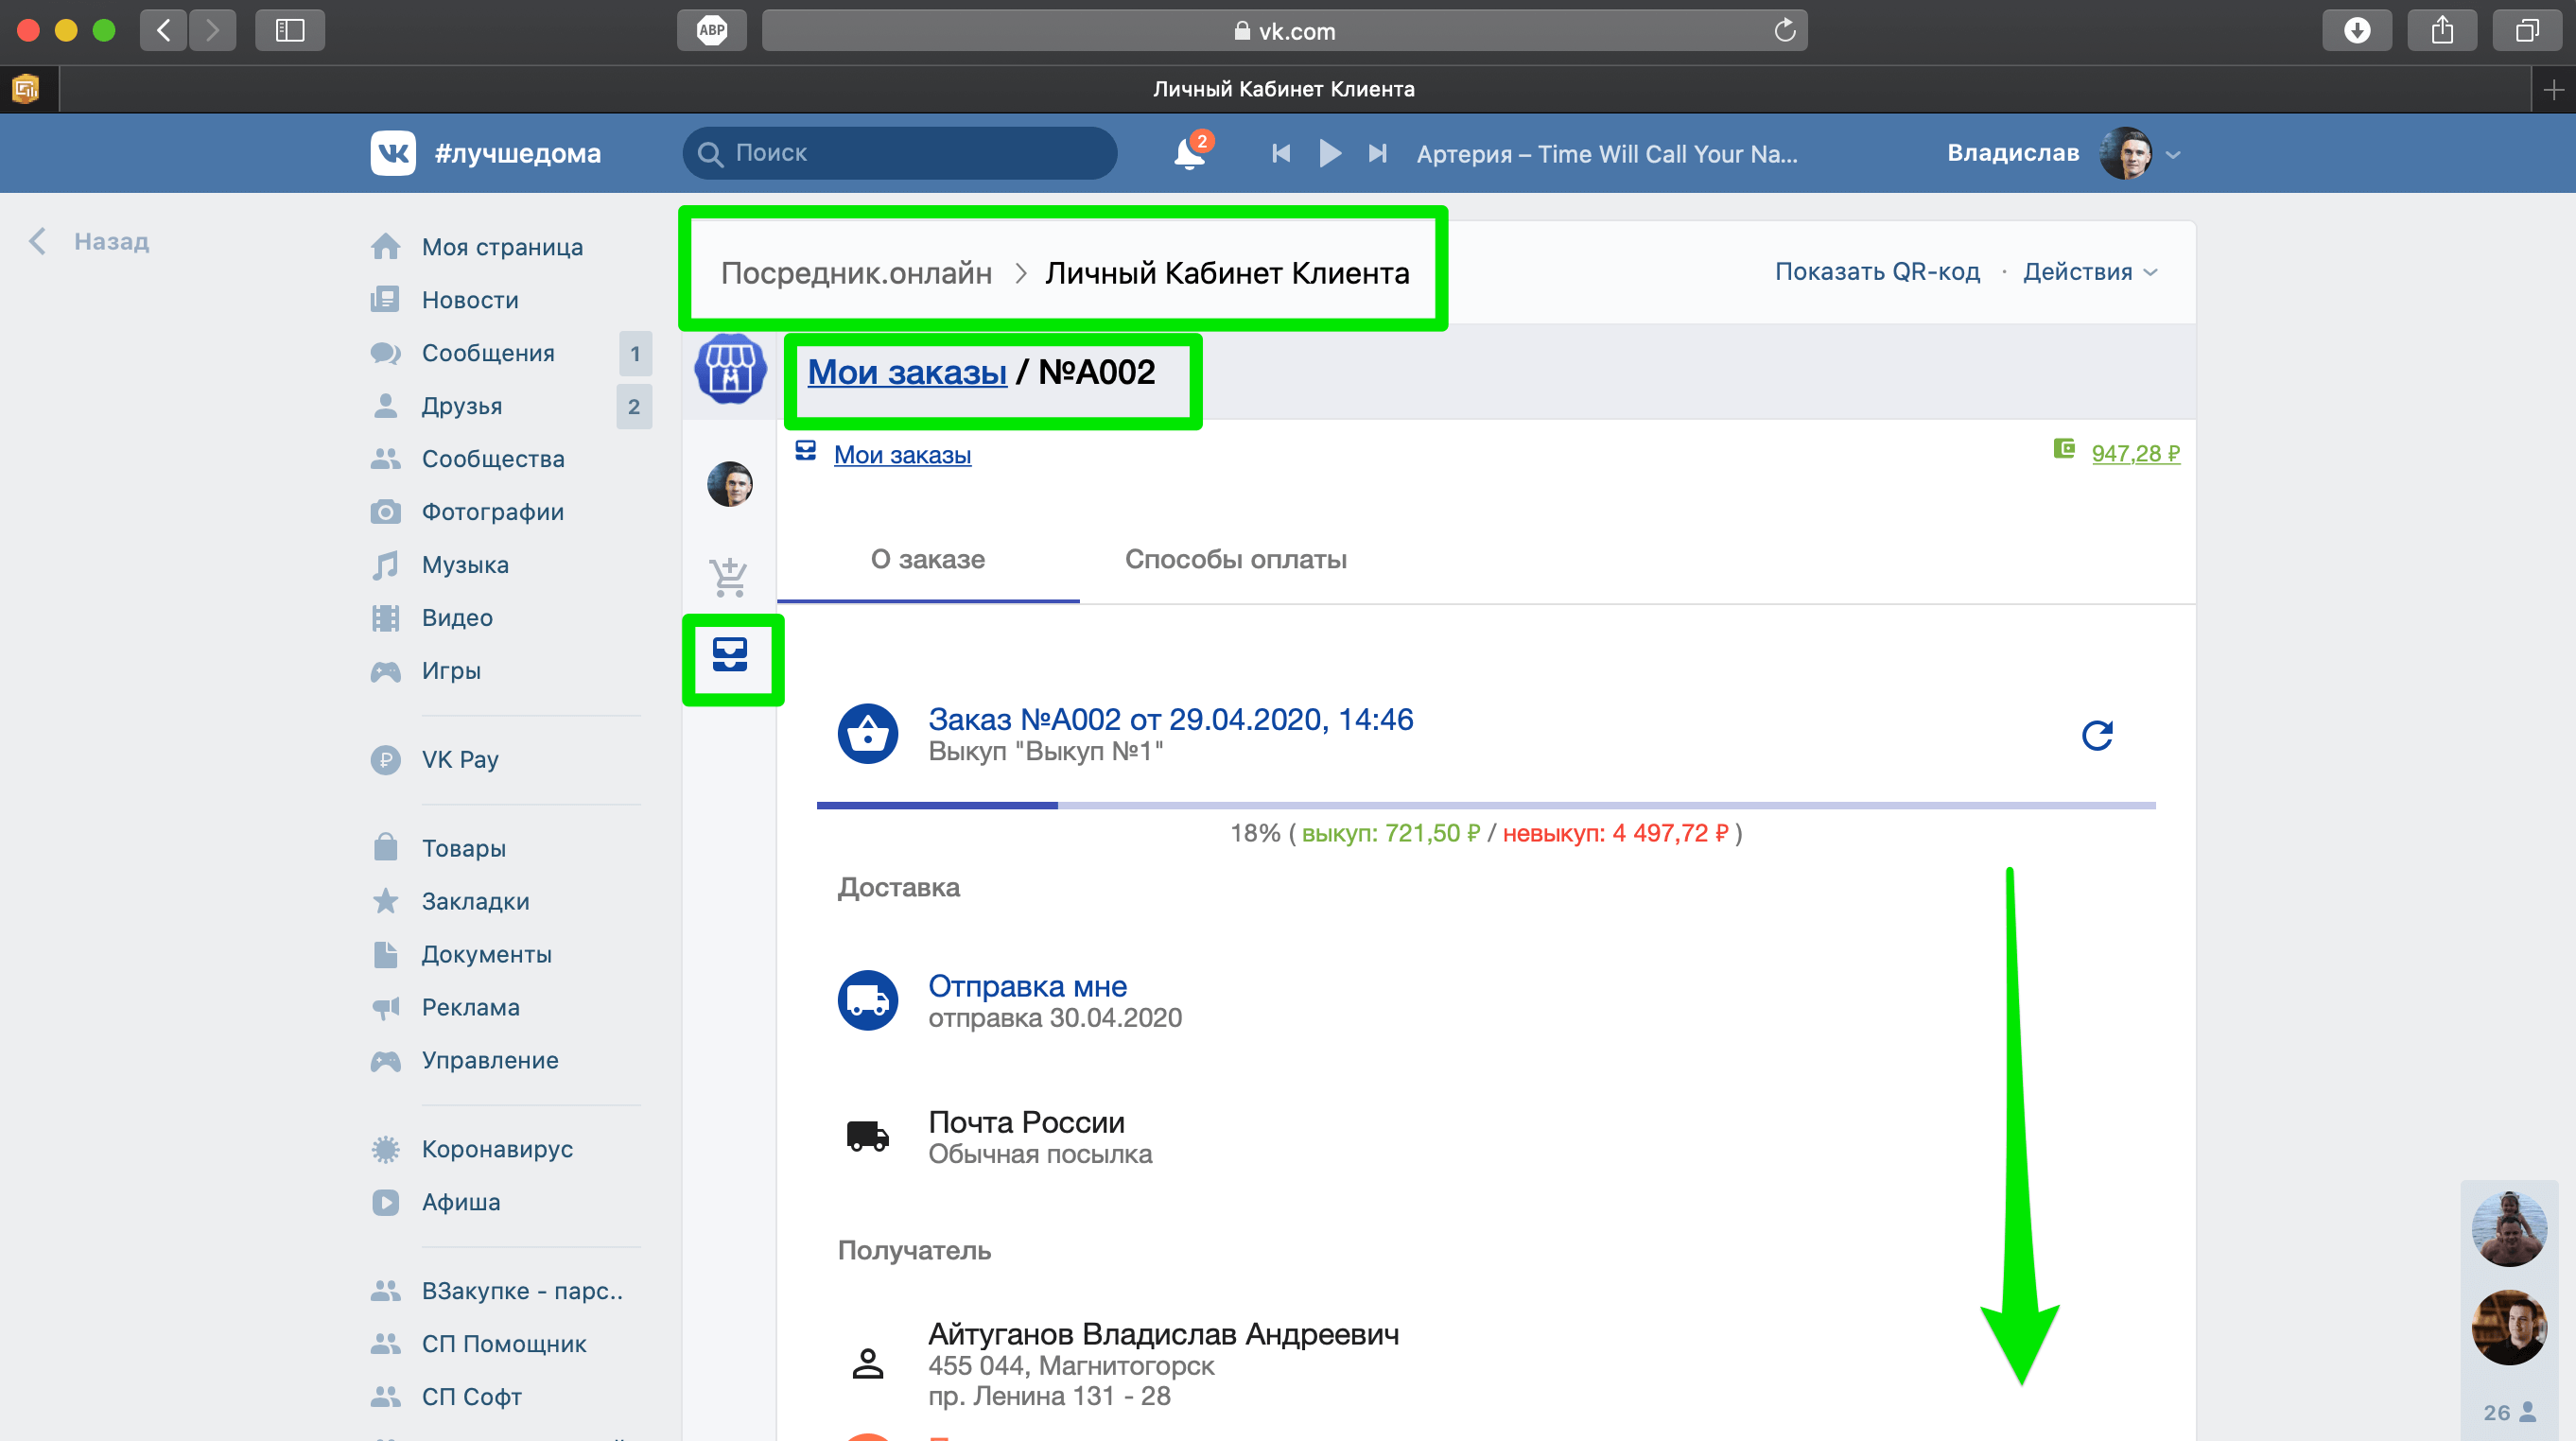Click the VK logo icon
This screenshot has height=1441, width=2576.
[x=393, y=153]
